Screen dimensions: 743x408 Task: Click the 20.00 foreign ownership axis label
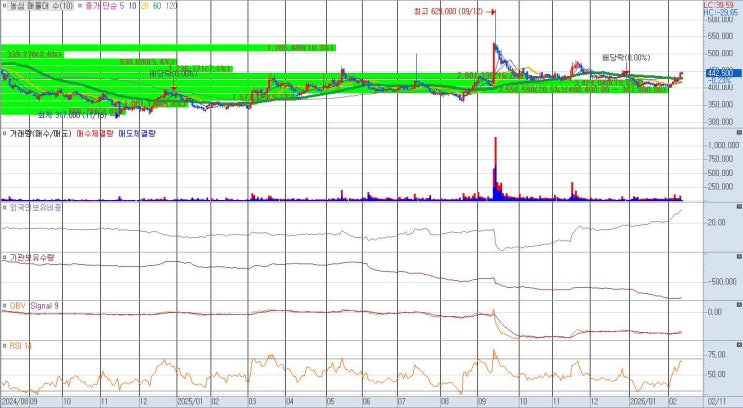(x=717, y=222)
